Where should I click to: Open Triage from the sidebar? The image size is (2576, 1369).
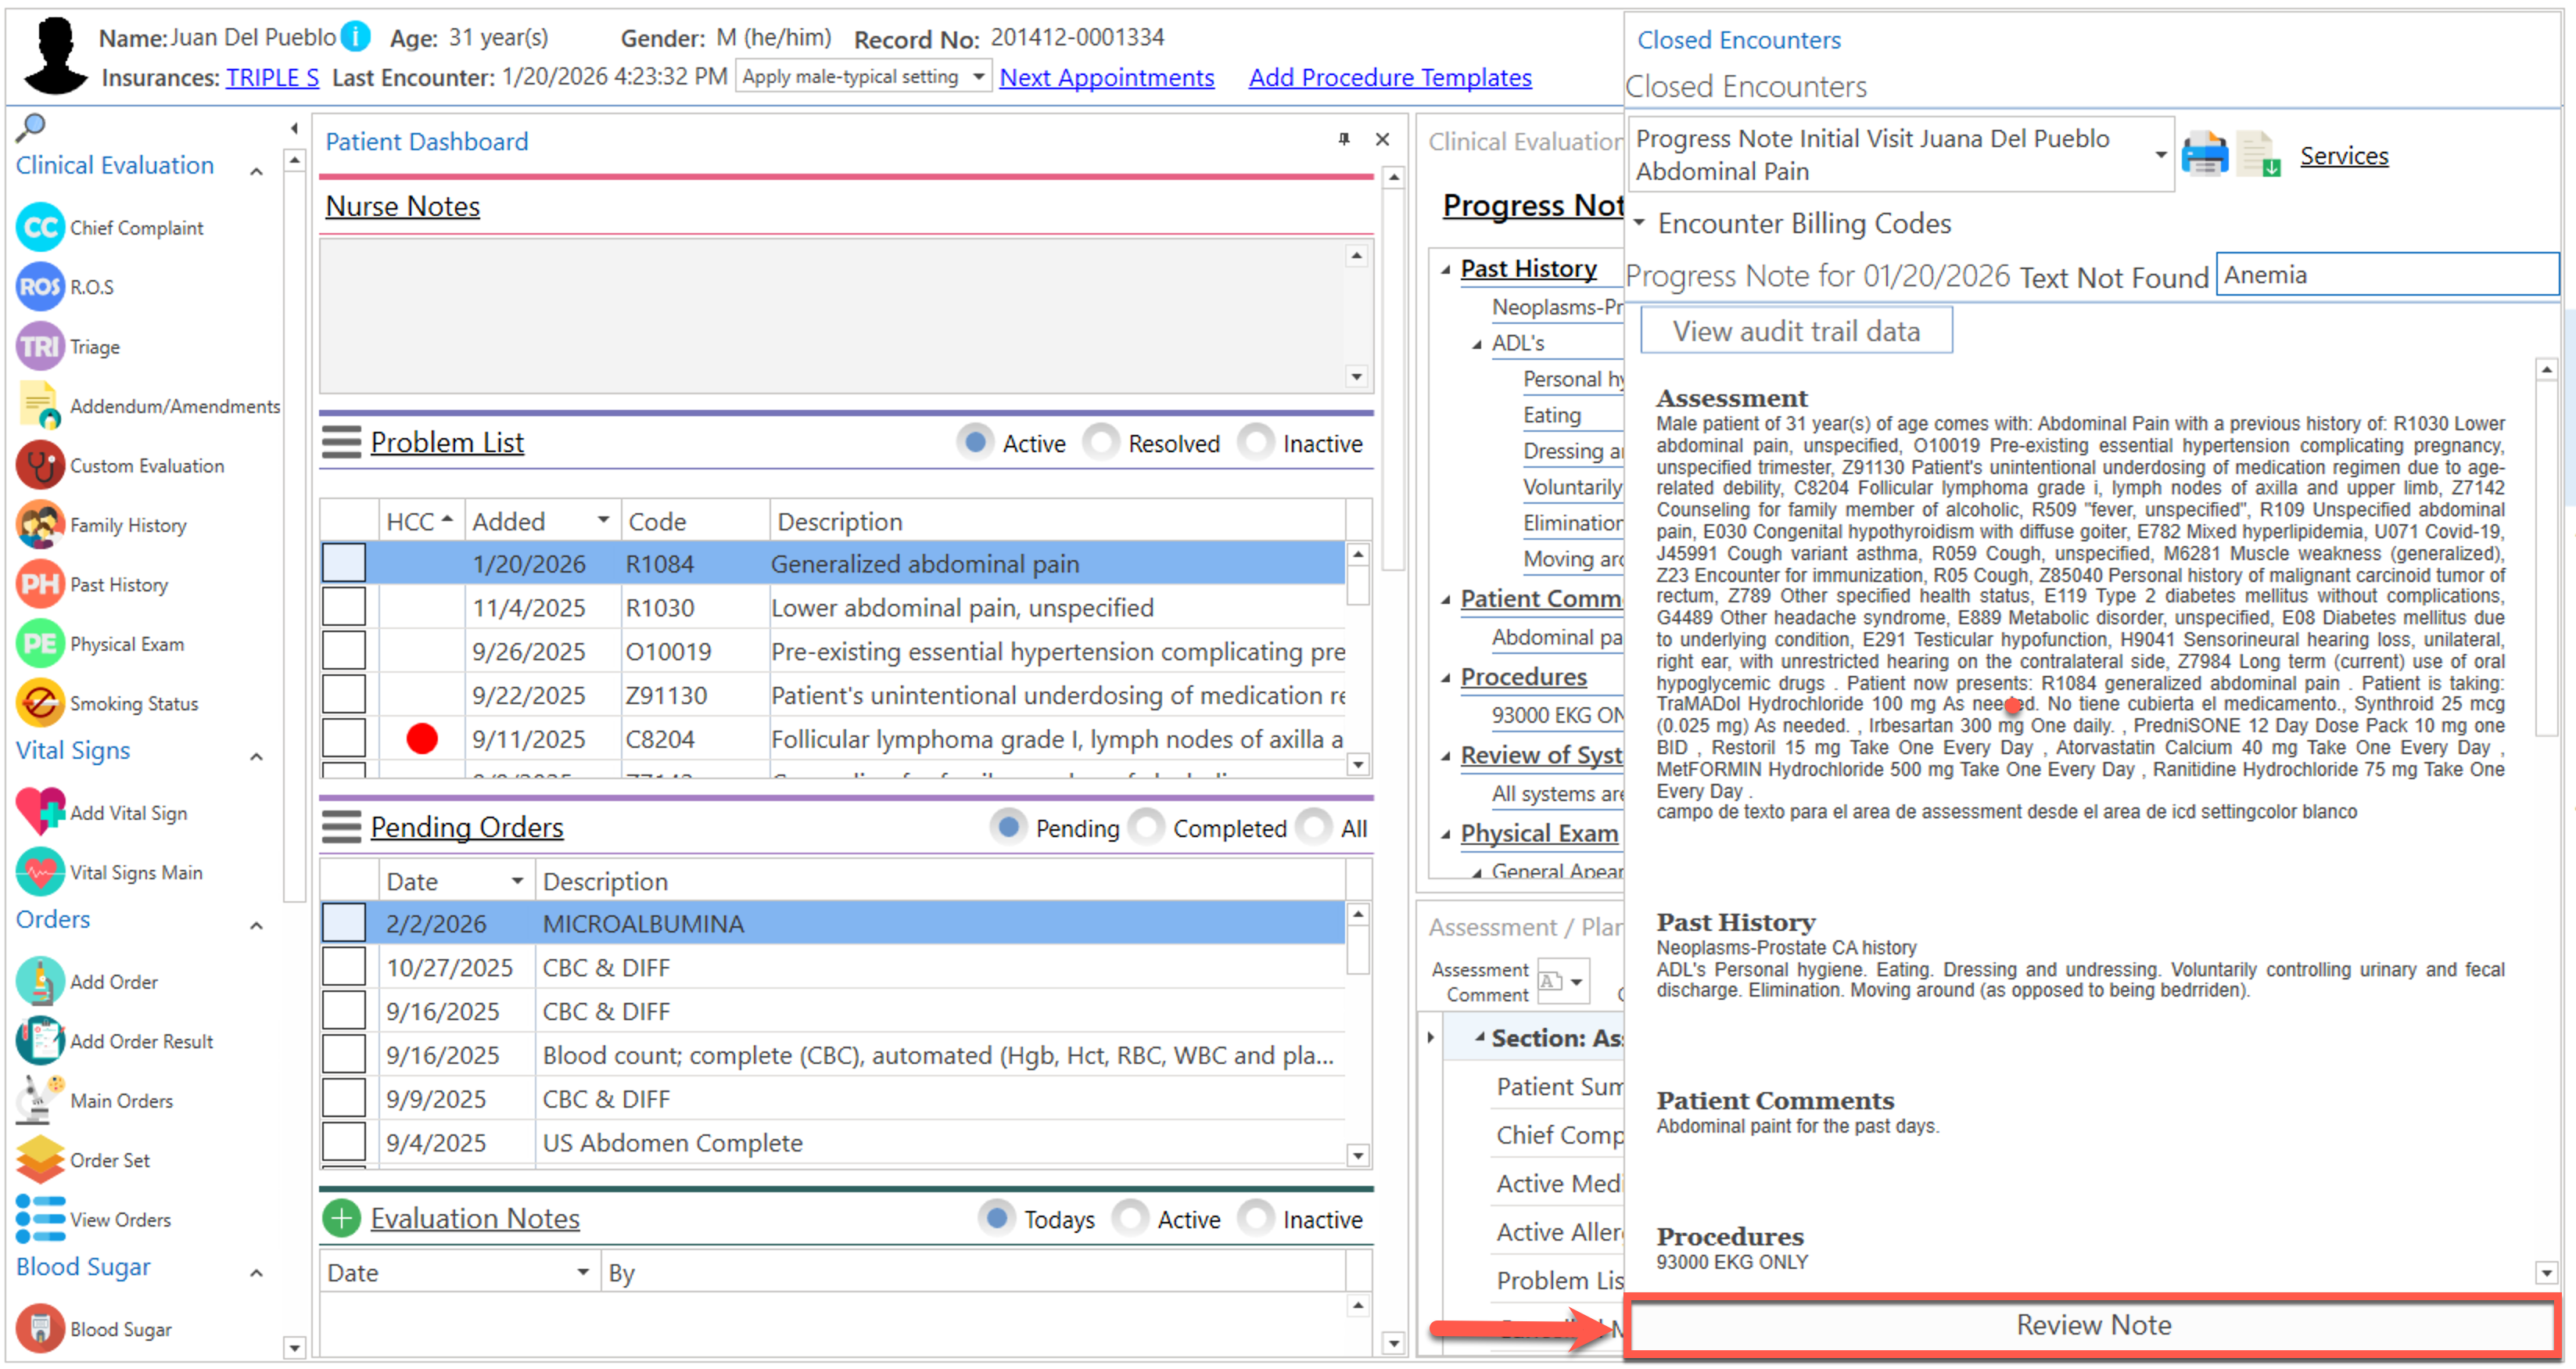point(40,347)
